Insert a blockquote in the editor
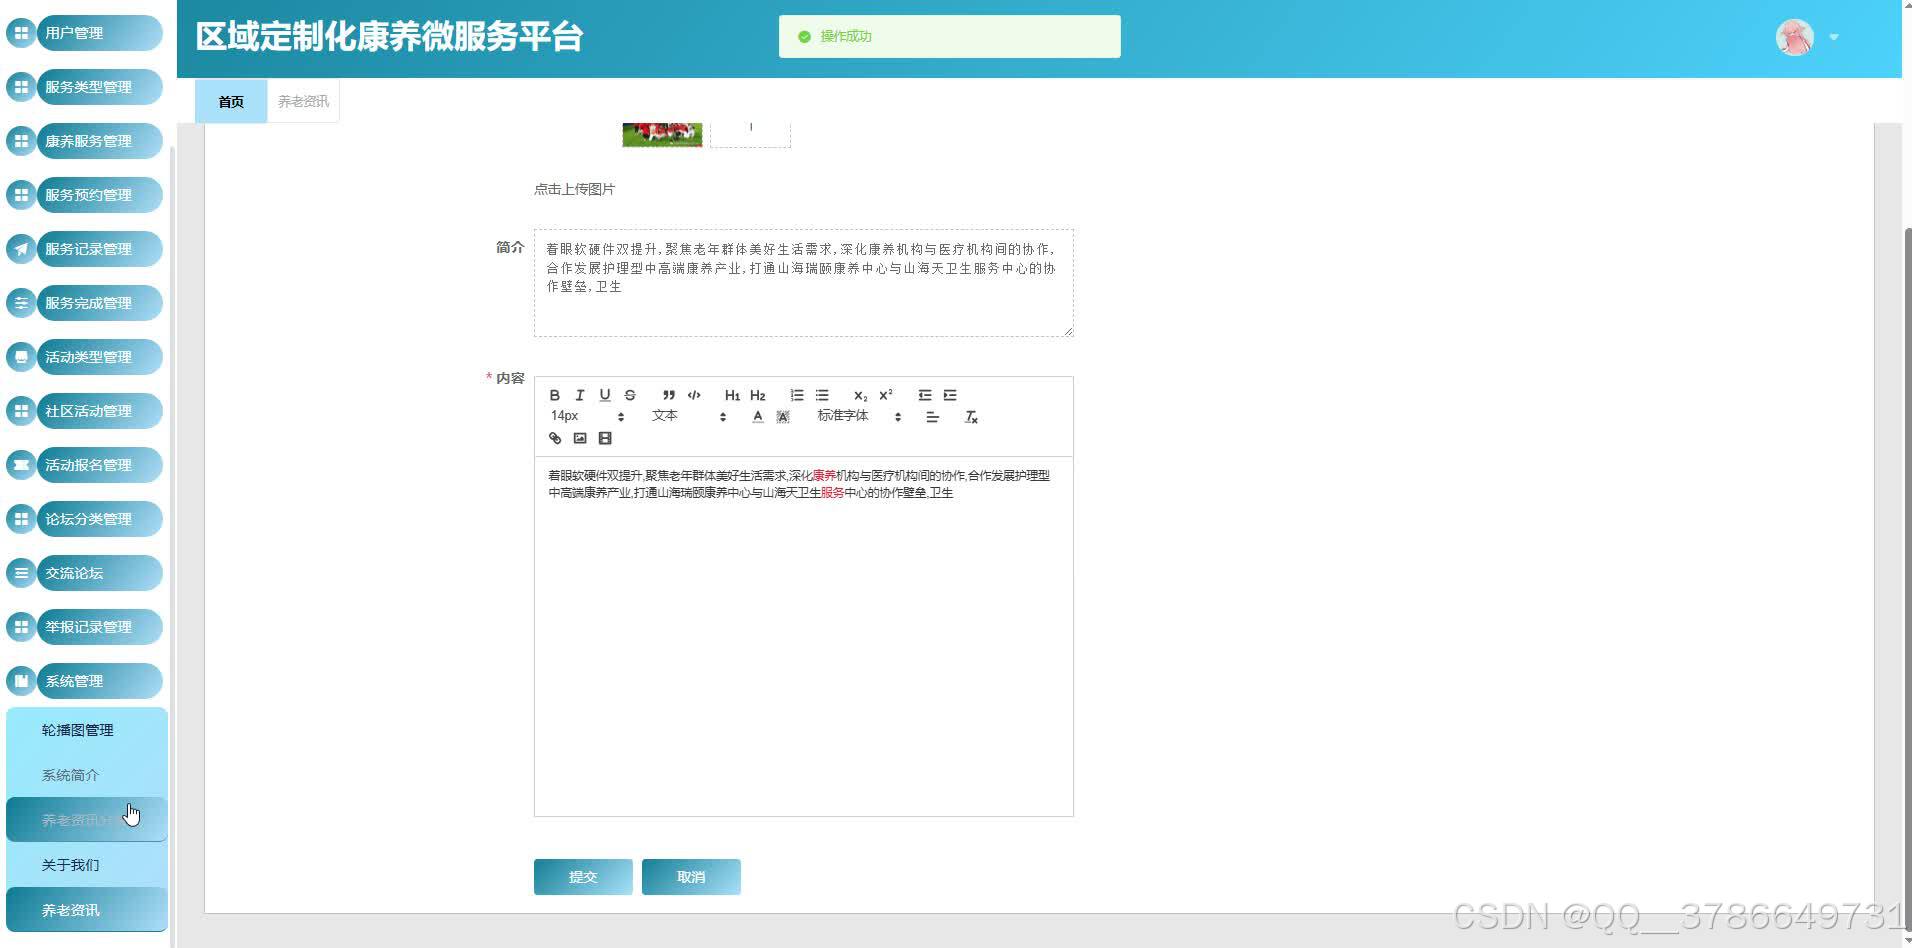Viewport: 1912px width, 948px height. (x=669, y=395)
